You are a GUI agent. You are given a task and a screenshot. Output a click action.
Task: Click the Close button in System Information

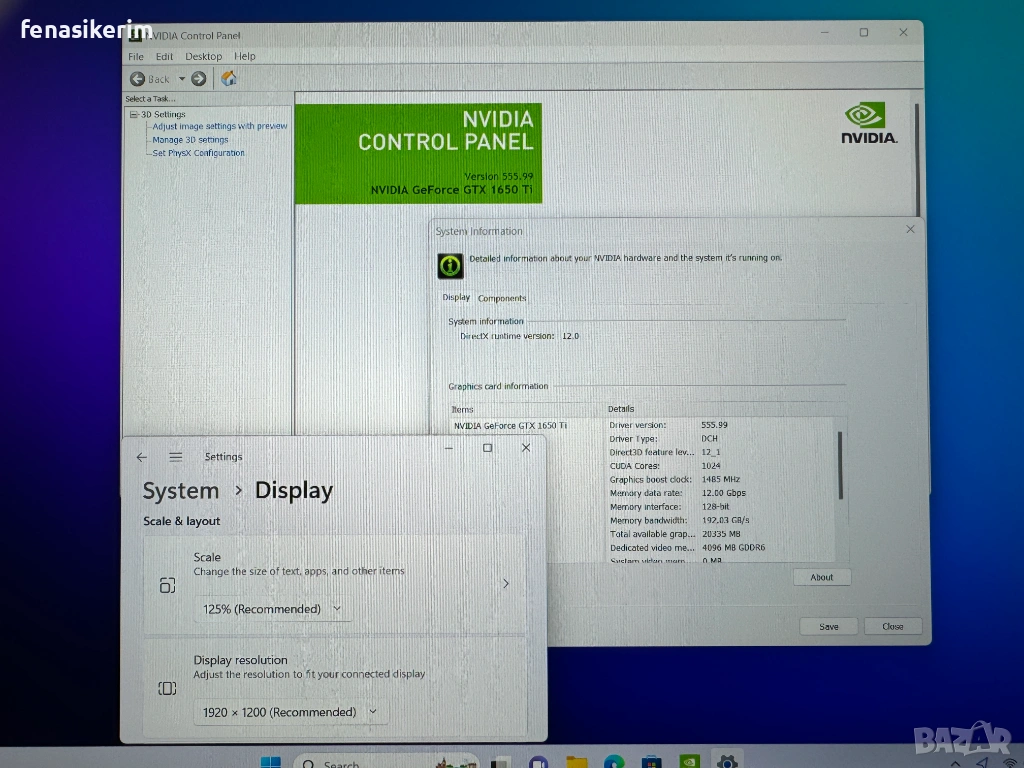pyautogui.click(x=893, y=626)
